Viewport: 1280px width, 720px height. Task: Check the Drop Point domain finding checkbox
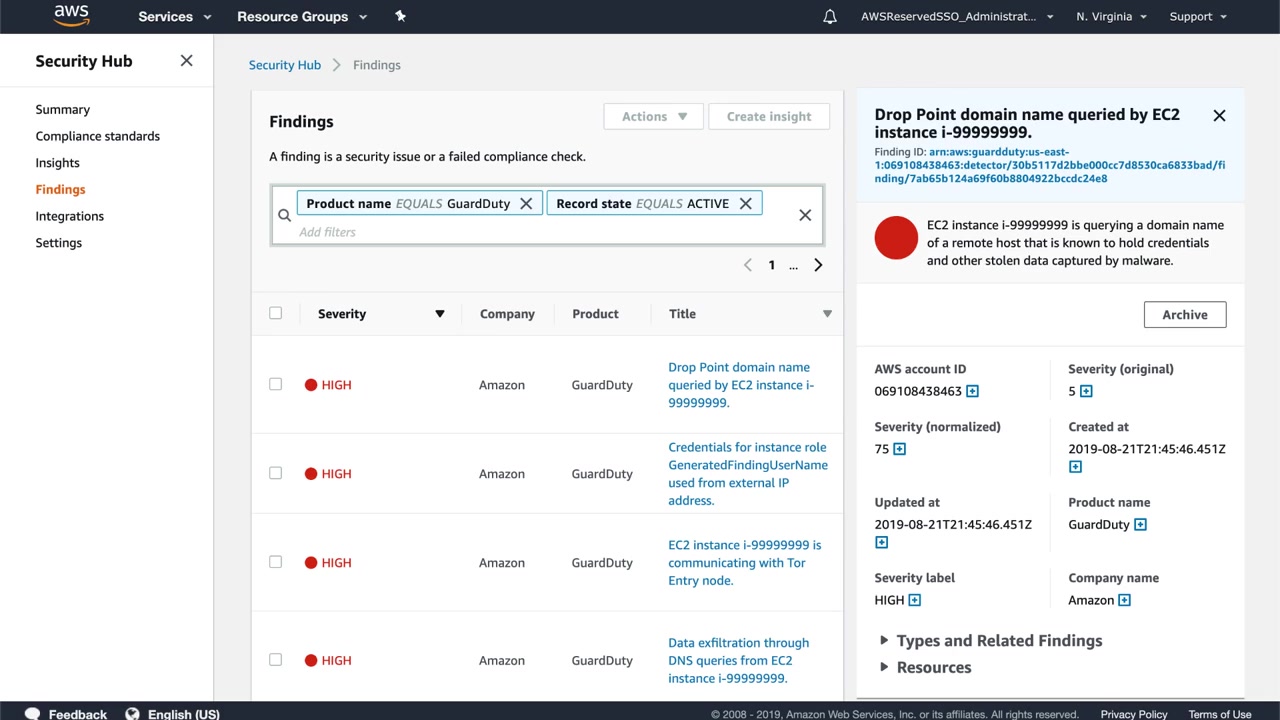pyautogui.click(x=276, y=384)
